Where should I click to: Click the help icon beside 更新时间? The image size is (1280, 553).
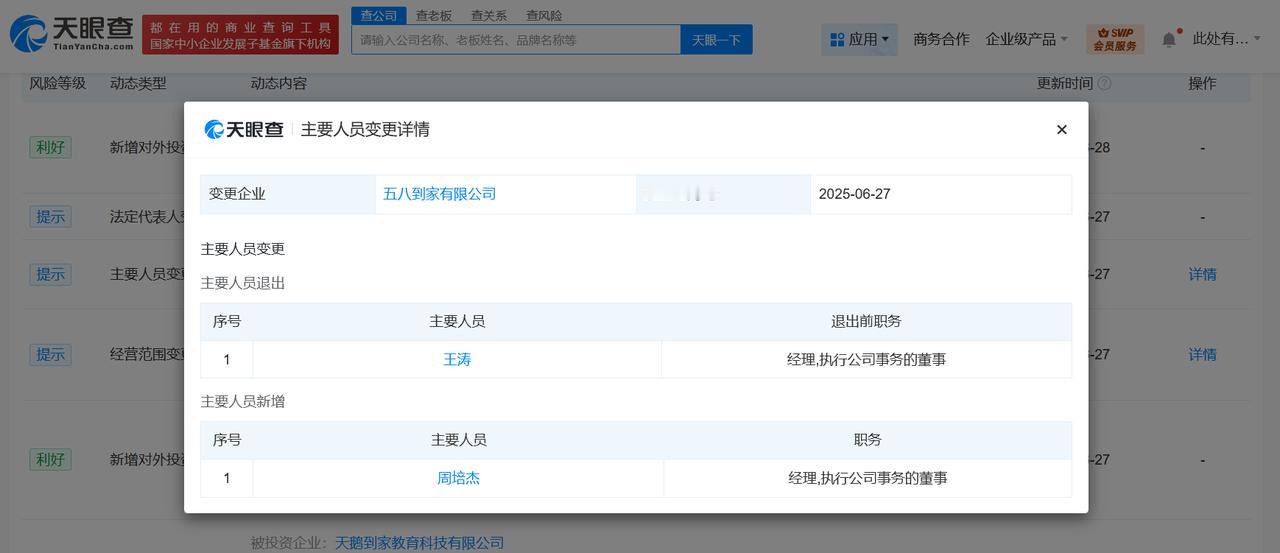[1104, 83]
